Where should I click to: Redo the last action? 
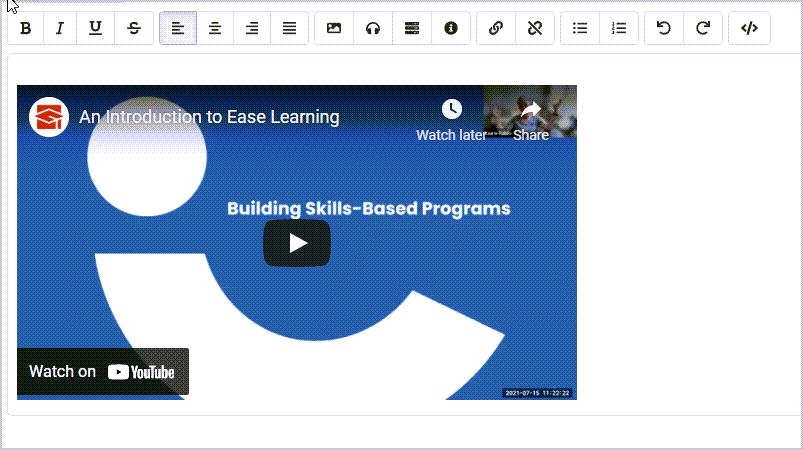point(703,28)
